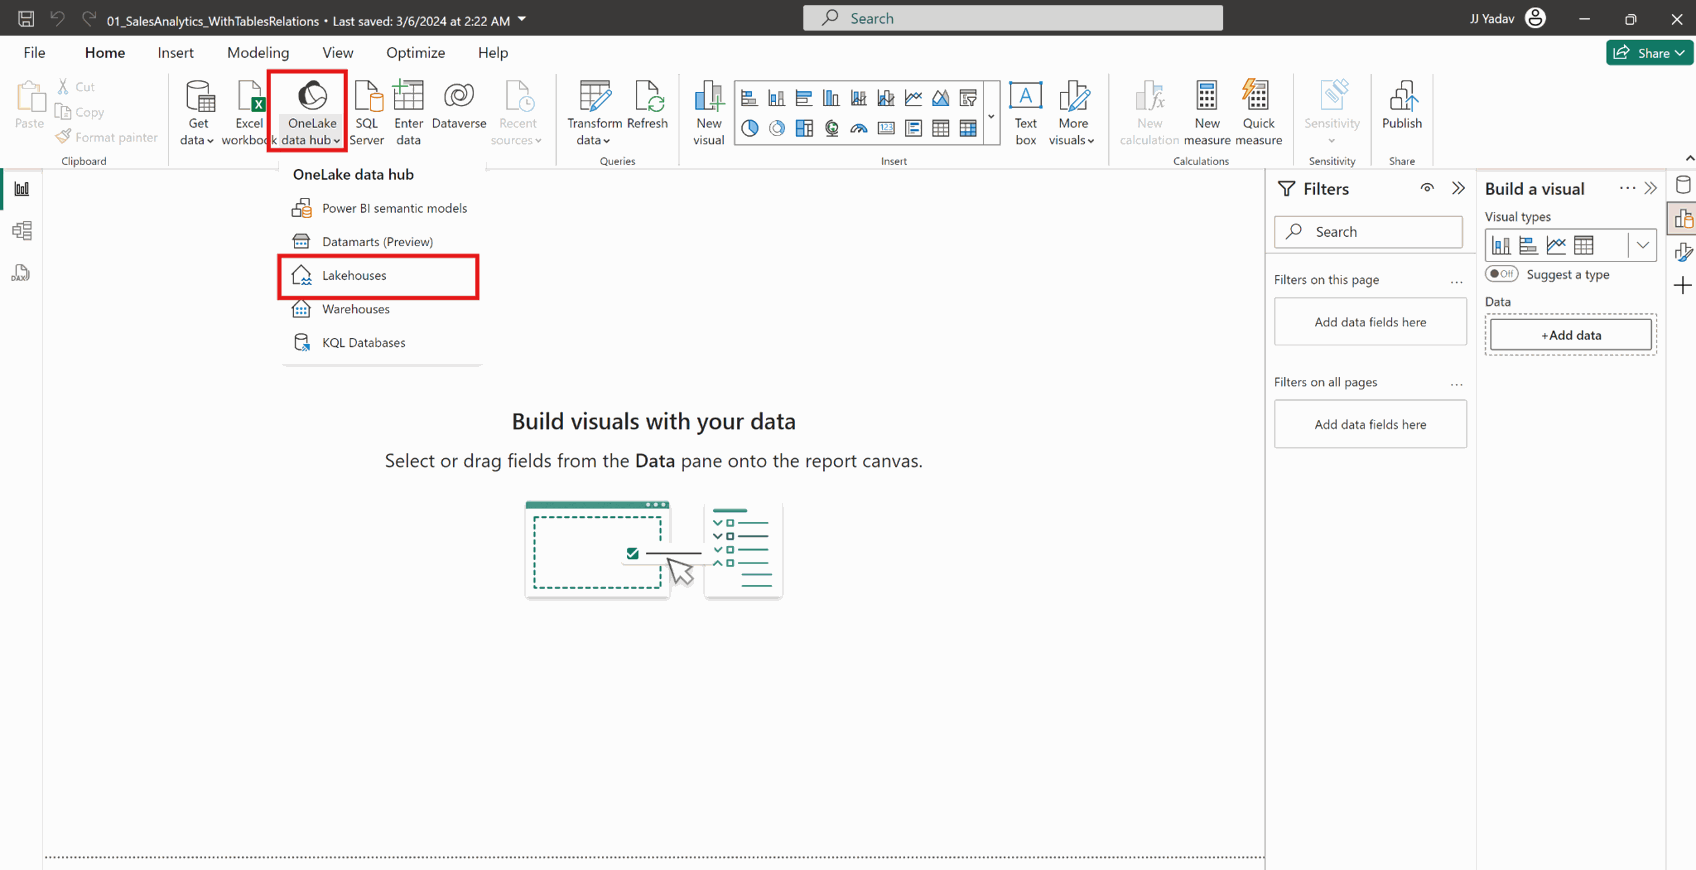Open the View ribbon tab
Image resolution: width=1696 pixels, height=870 pixels.
pos(338,52)
